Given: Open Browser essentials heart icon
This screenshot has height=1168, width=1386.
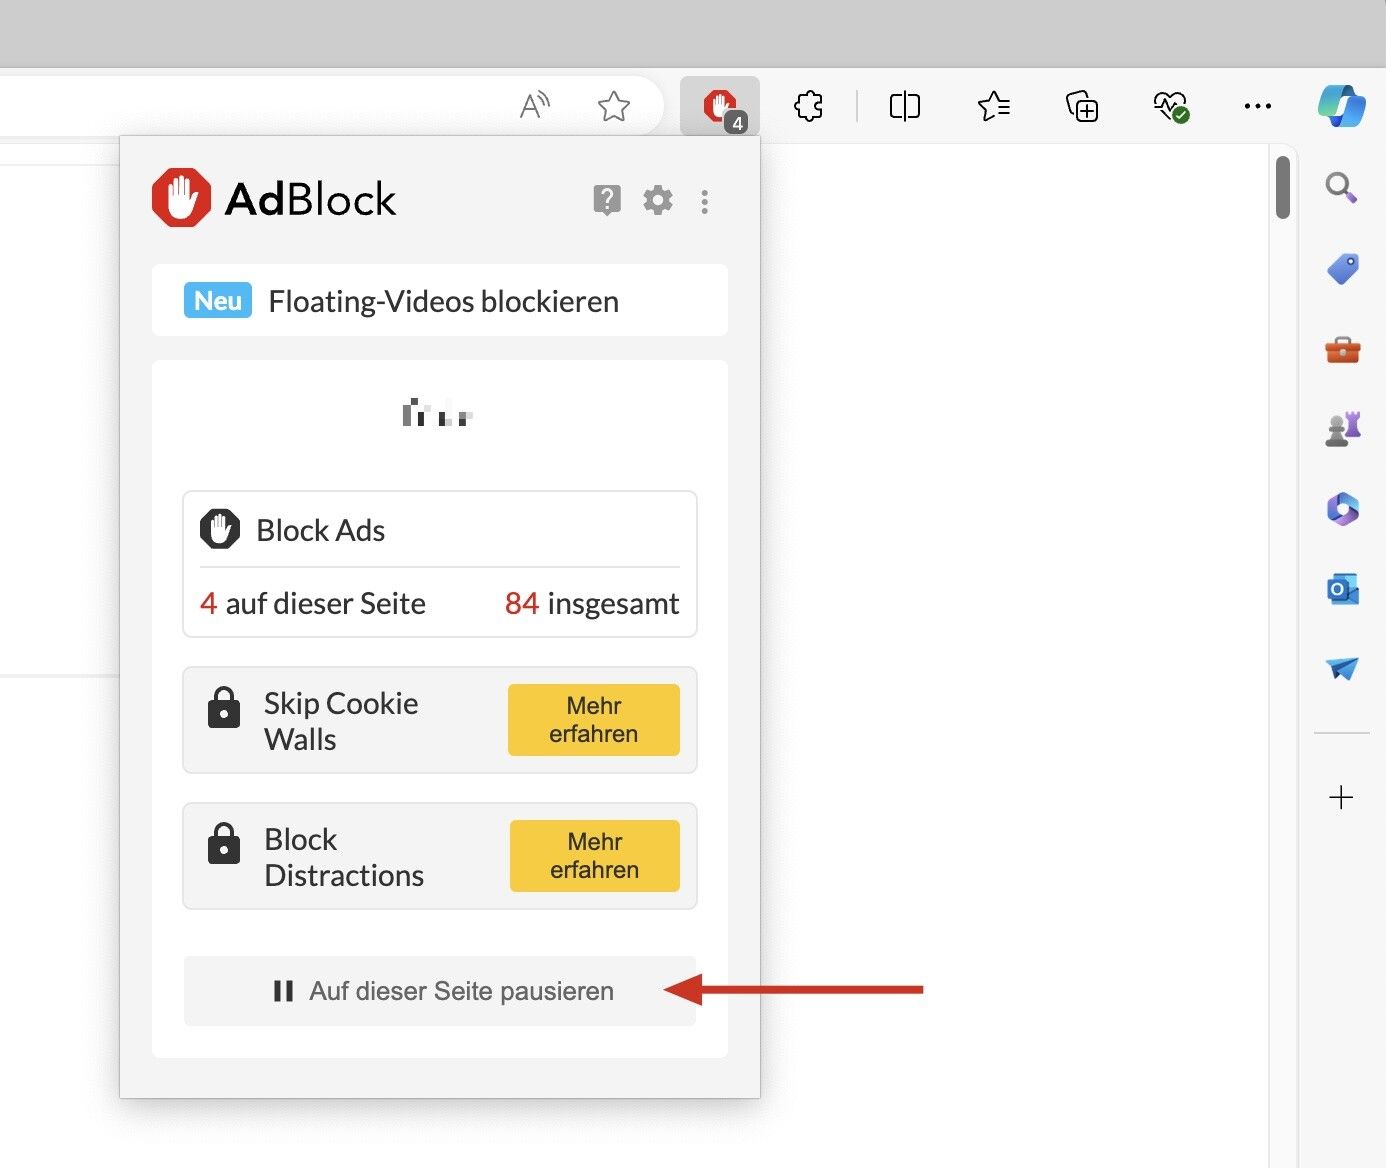Looking at the screenshot, I should pyautogui.click(x=1170, y=106).
